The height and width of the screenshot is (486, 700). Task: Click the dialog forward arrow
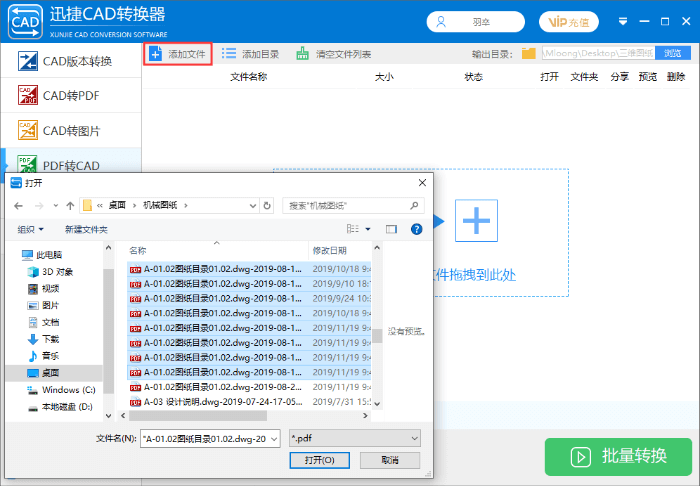pos(39,206)
